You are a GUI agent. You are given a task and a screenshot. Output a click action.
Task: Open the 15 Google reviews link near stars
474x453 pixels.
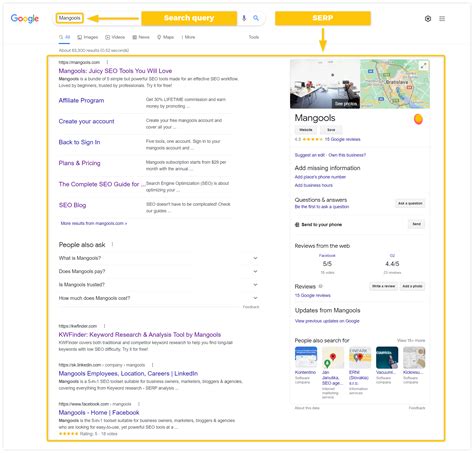[343, 139]
